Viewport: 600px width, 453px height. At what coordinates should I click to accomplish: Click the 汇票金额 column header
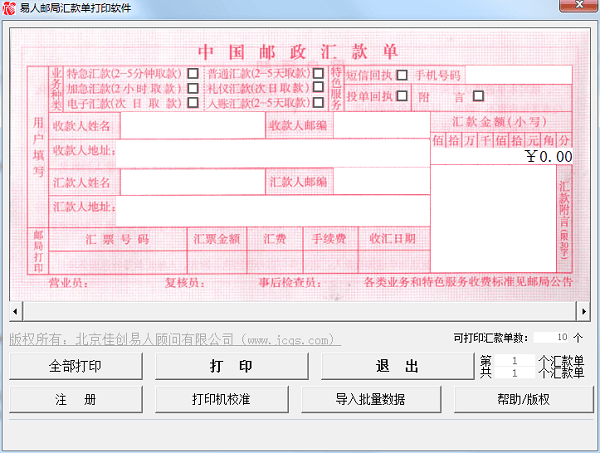pos(217,239)
